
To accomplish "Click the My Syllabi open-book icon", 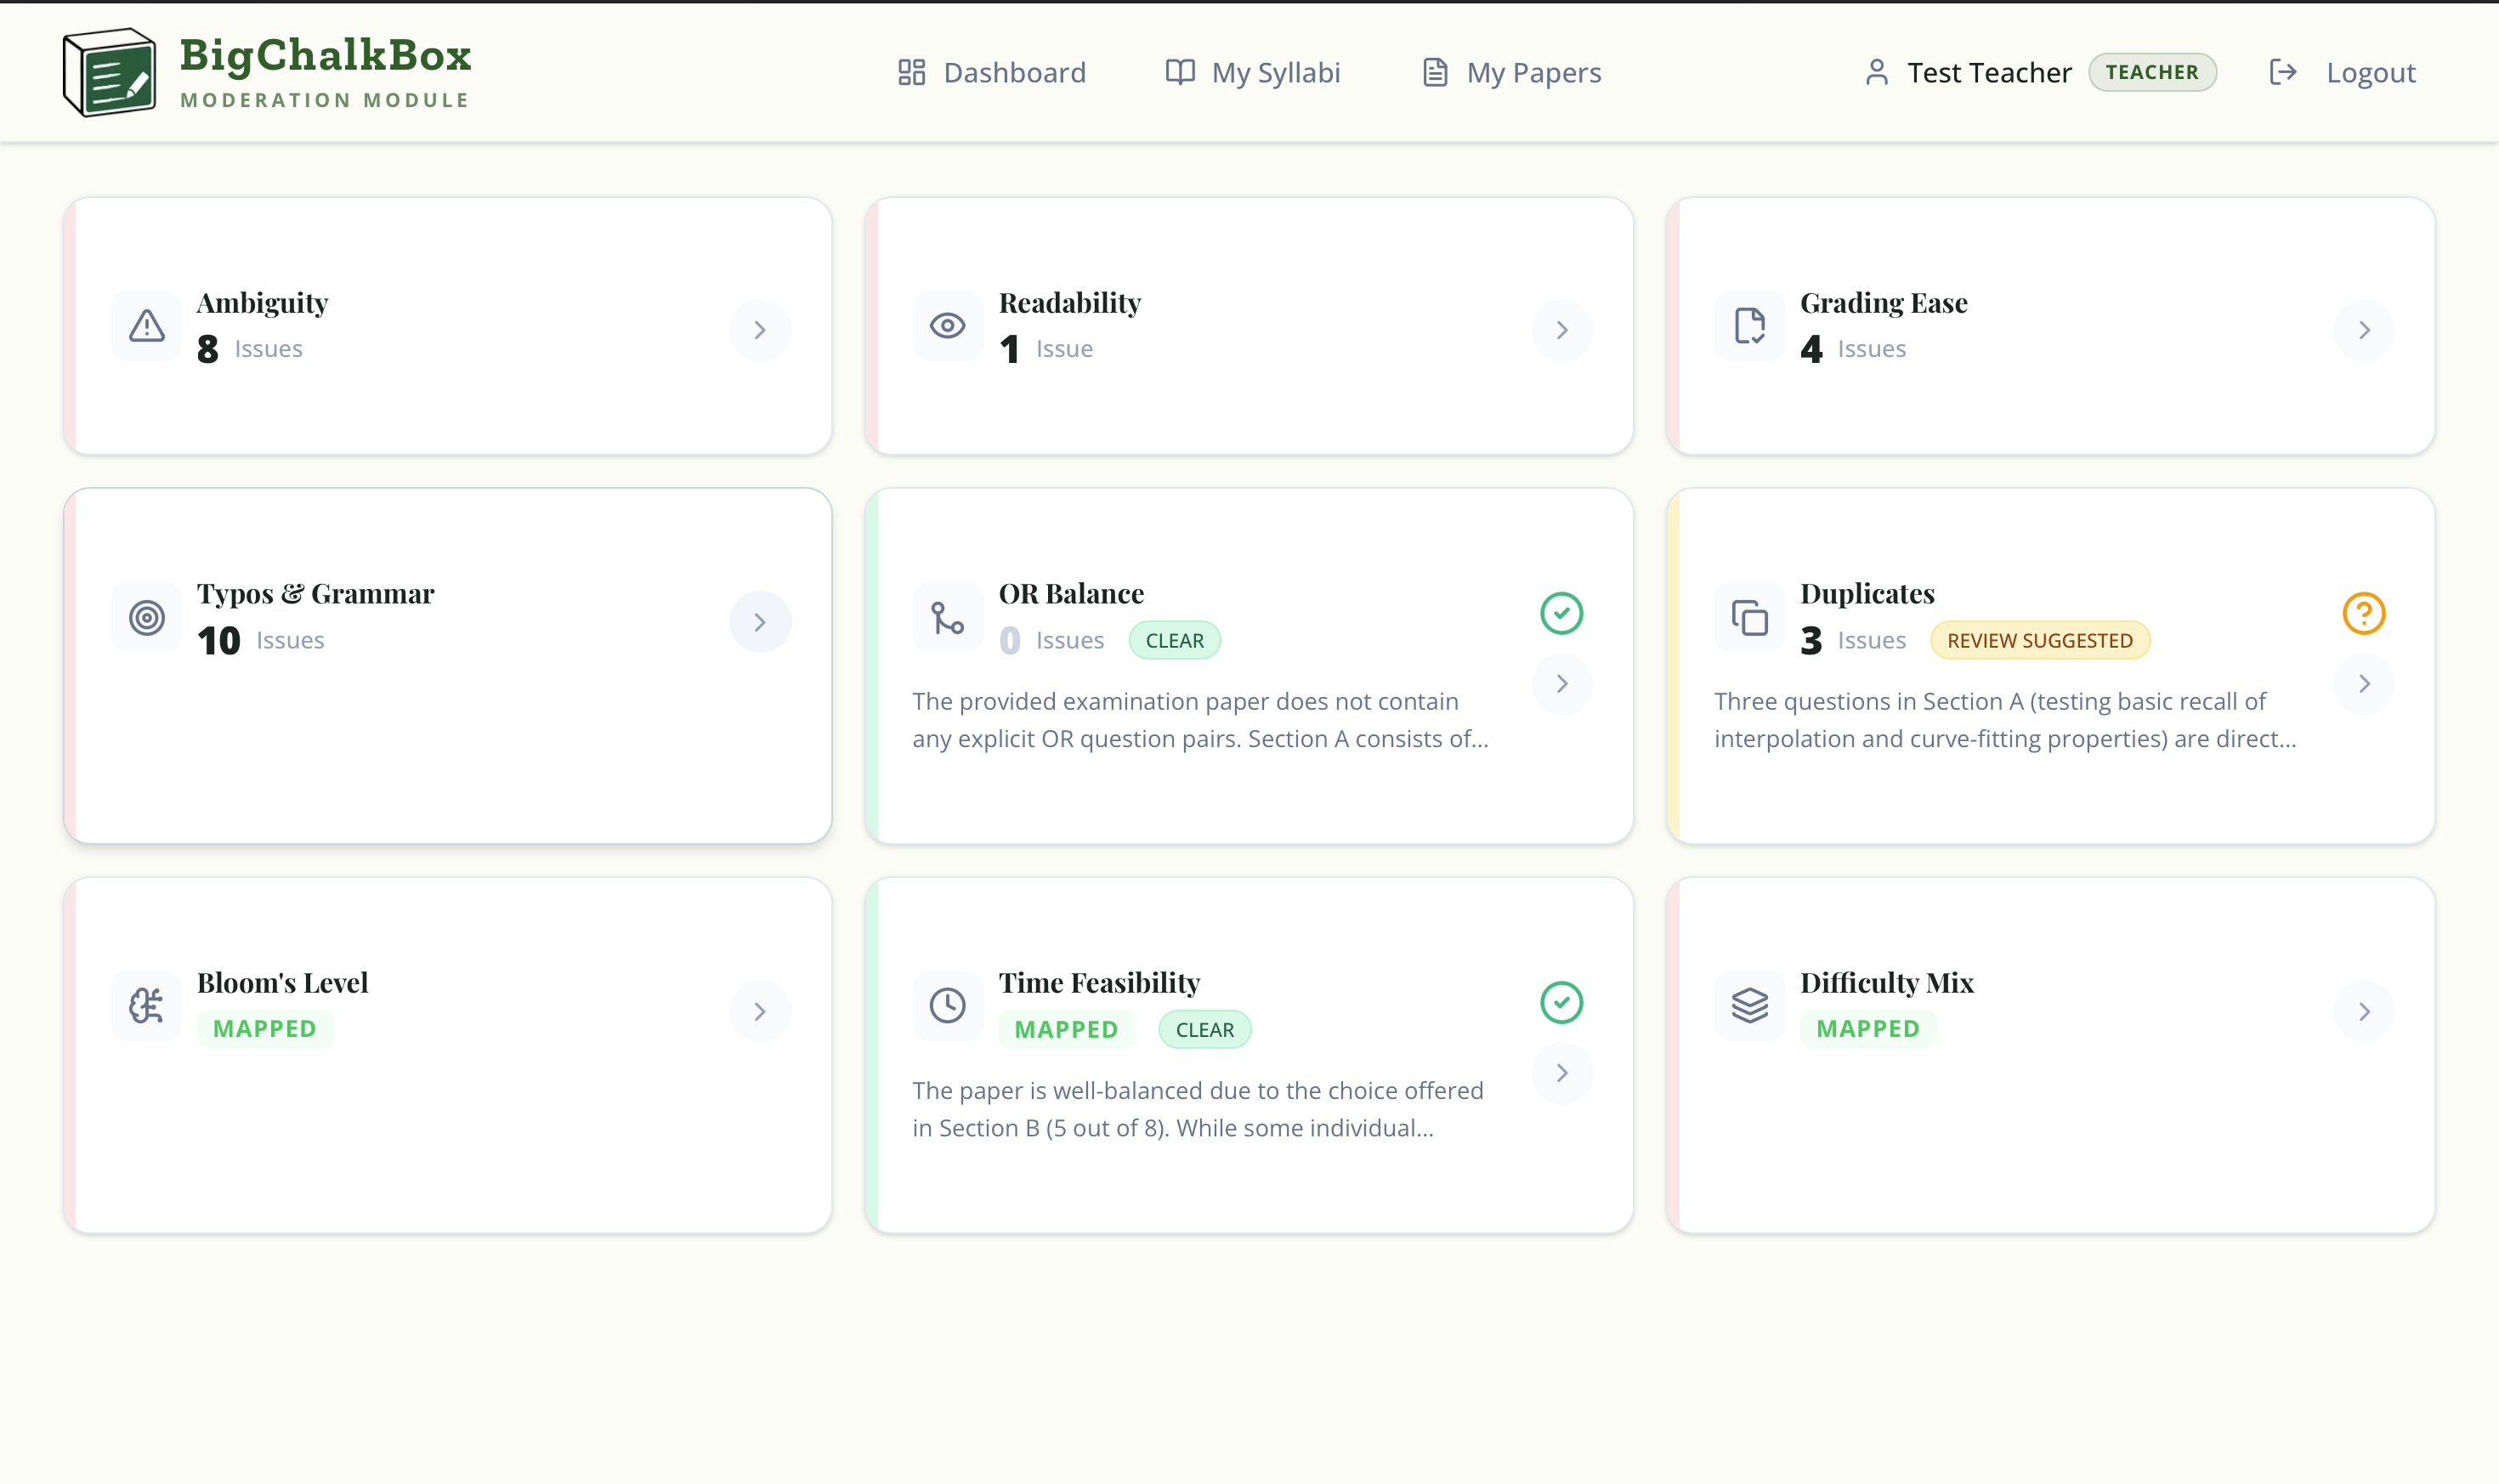I will coord(1180,72).
